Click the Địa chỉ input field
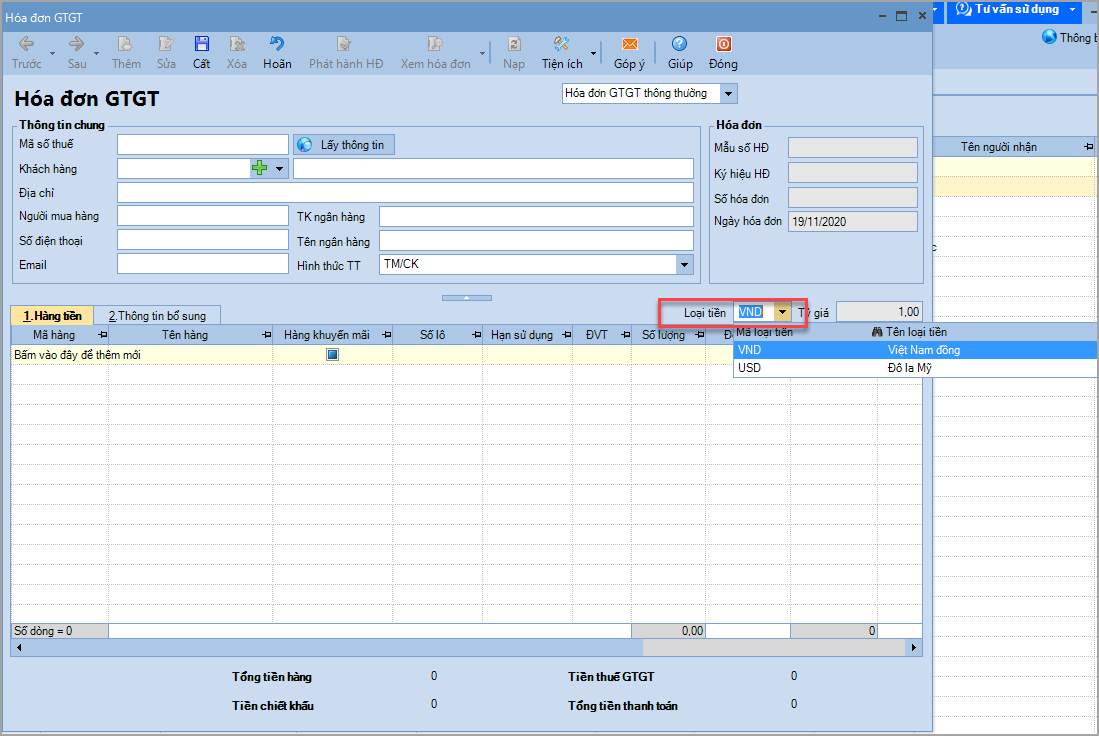This screenshot has width=1099, height=736. 405,193
